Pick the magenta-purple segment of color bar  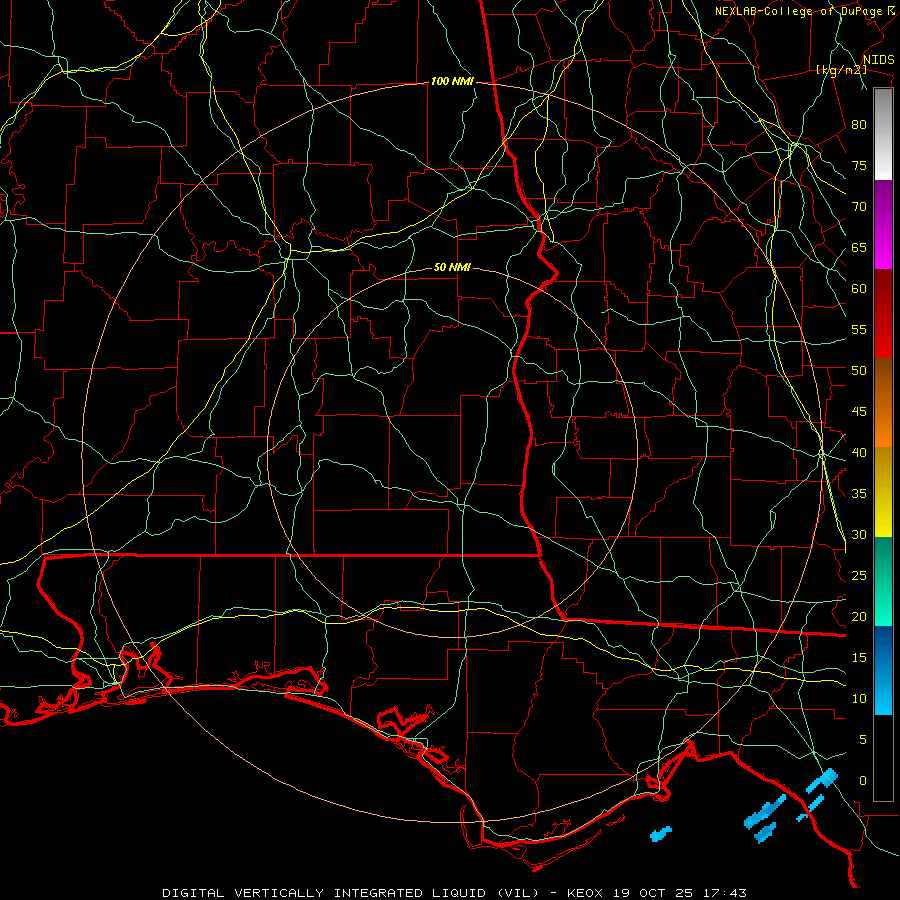coord(883,225)
